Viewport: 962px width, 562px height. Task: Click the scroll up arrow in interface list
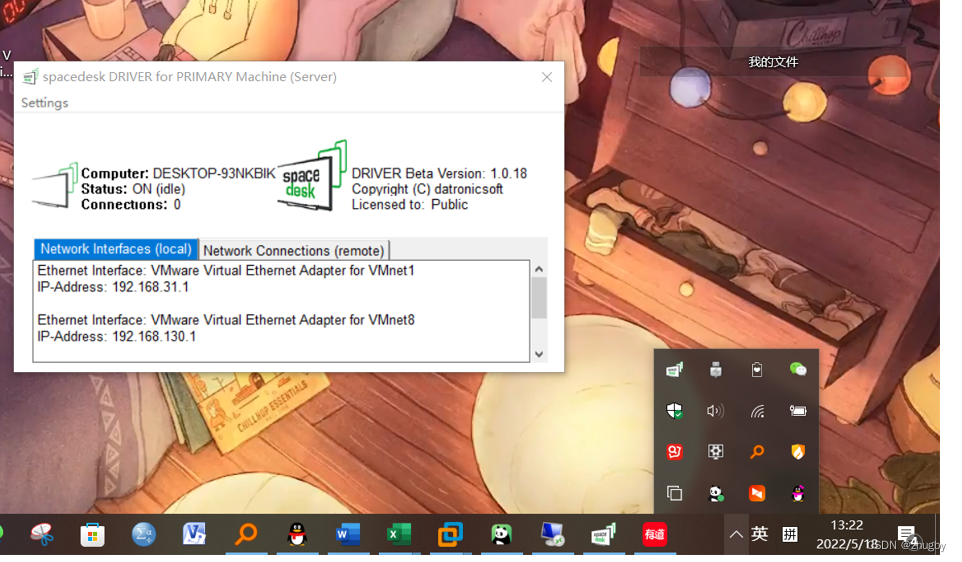[539, 269]
